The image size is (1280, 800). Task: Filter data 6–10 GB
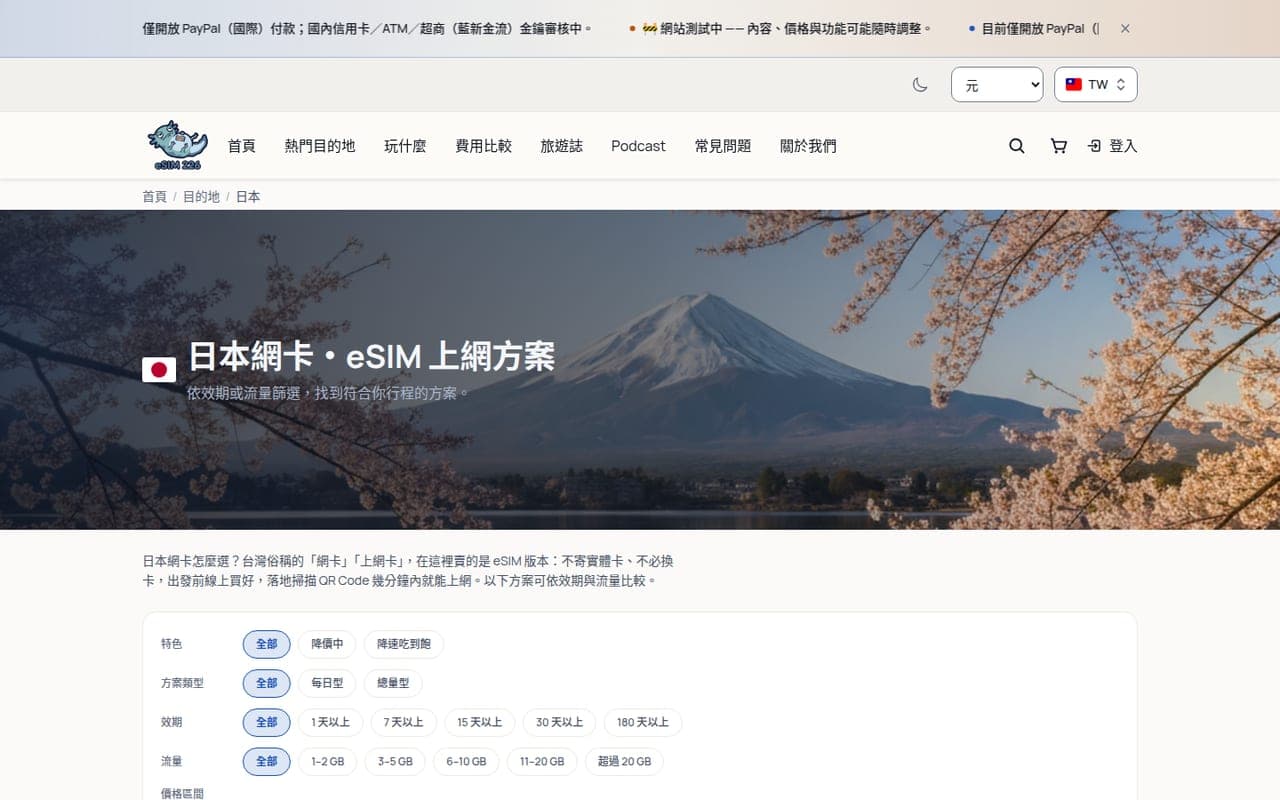point(466,761)
